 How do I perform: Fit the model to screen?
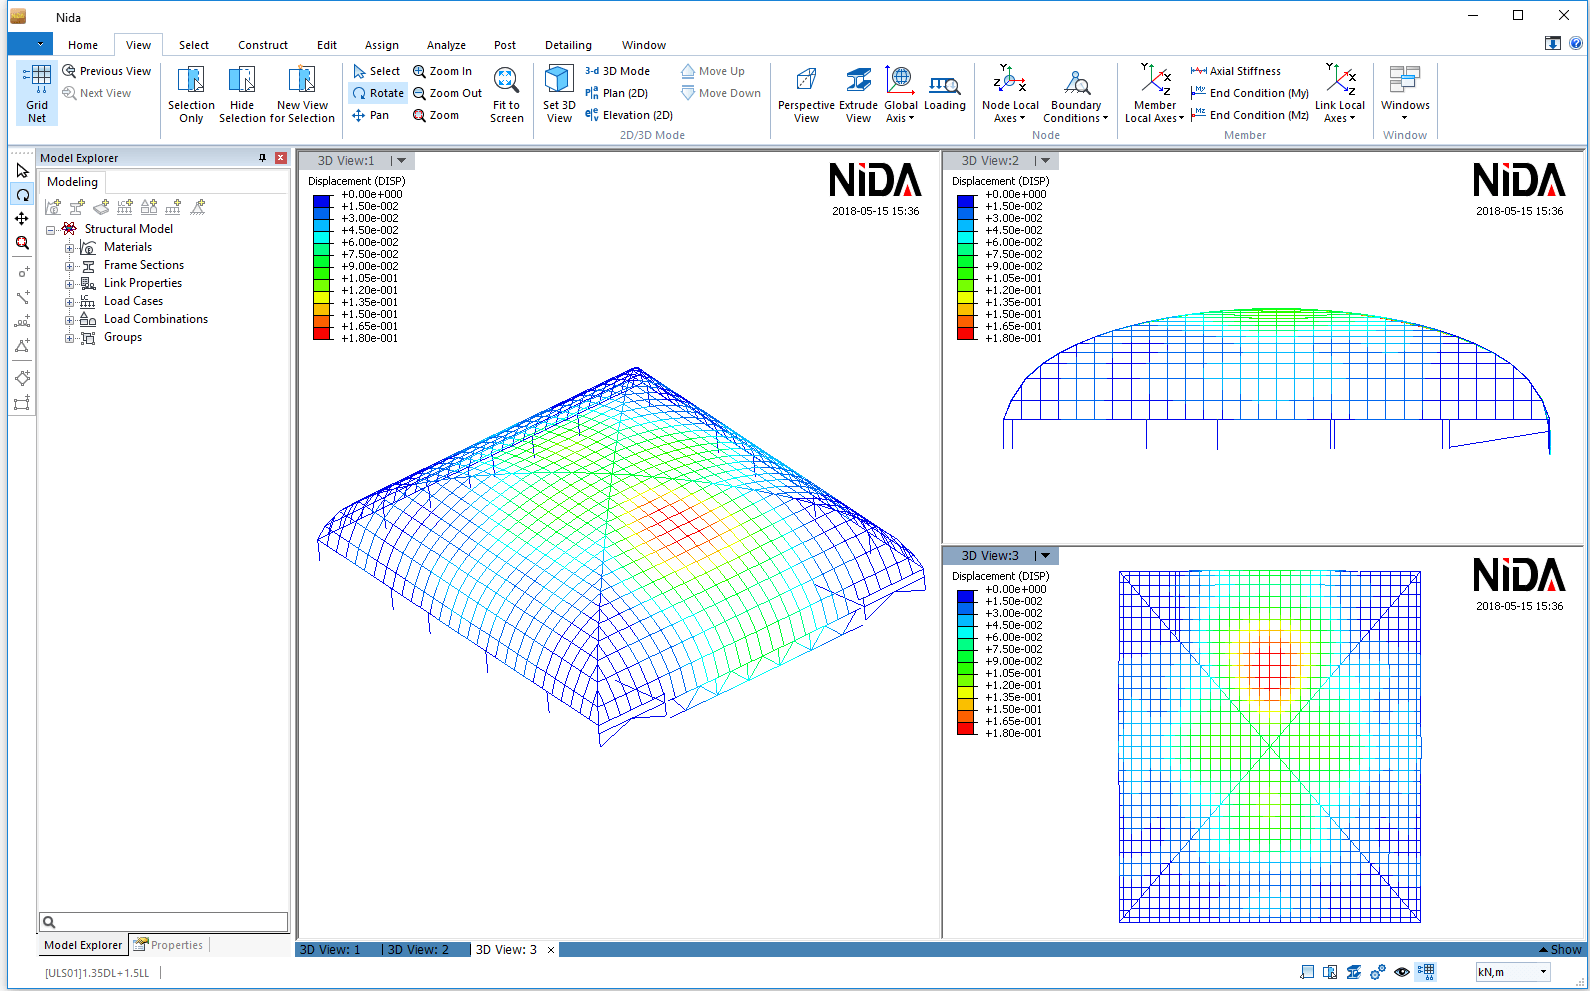[506, 94]
